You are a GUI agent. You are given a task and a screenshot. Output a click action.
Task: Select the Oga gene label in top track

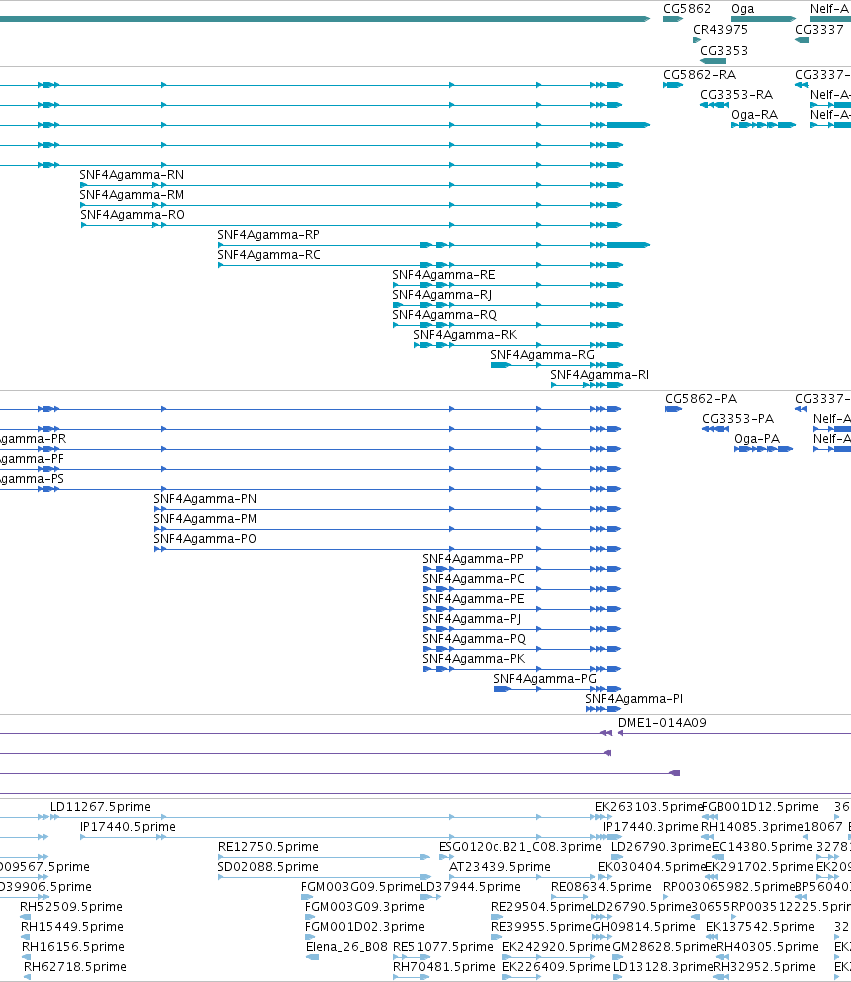(742, 9)
